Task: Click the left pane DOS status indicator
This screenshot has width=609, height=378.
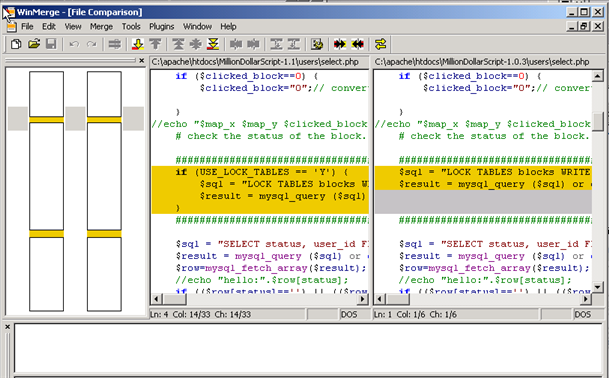Action: coord(349,314)
